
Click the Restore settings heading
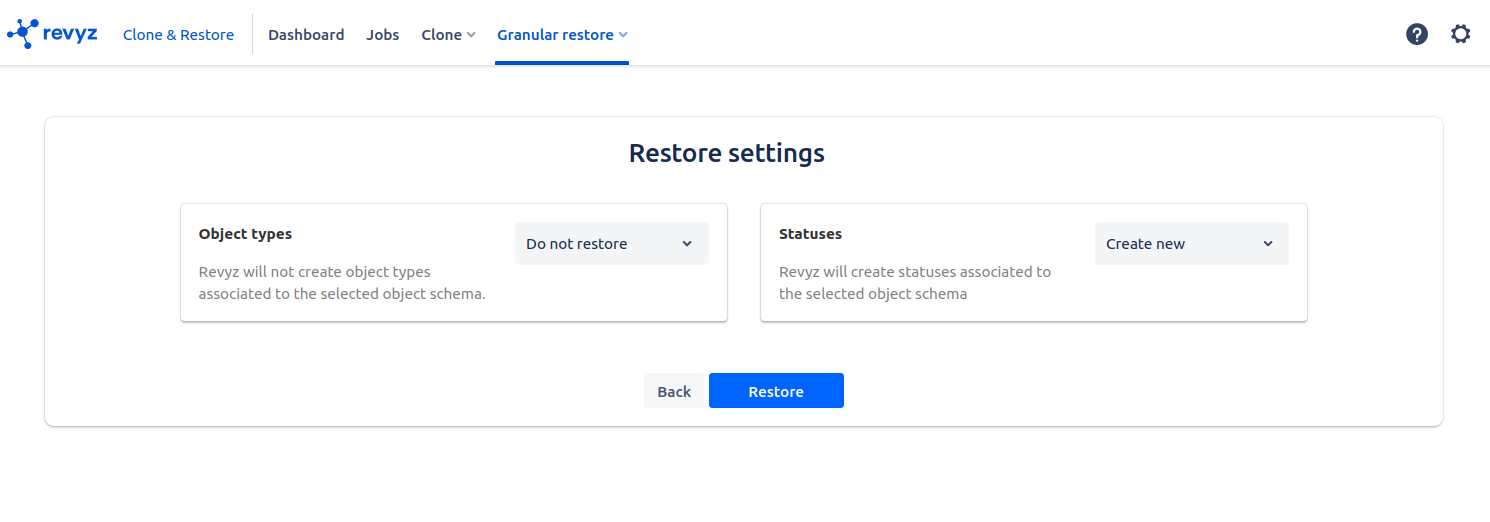pos(726,153)
